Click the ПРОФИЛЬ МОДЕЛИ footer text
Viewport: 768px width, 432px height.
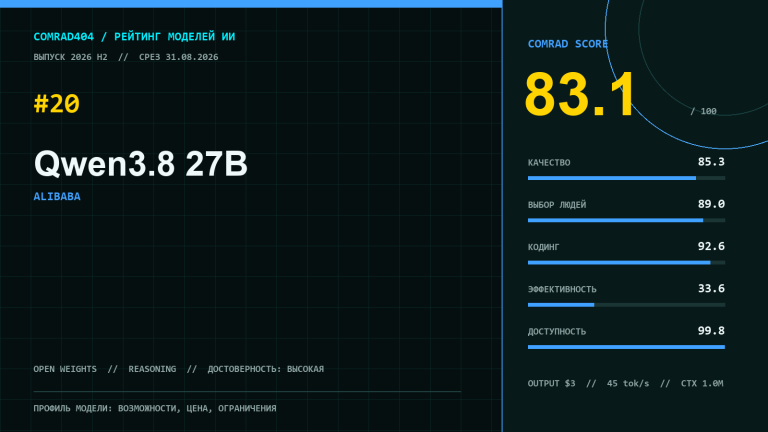[155, 408]
